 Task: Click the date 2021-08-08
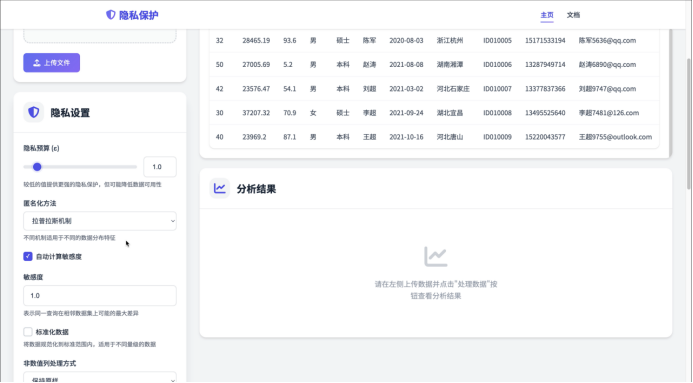(x=406, y=64)
